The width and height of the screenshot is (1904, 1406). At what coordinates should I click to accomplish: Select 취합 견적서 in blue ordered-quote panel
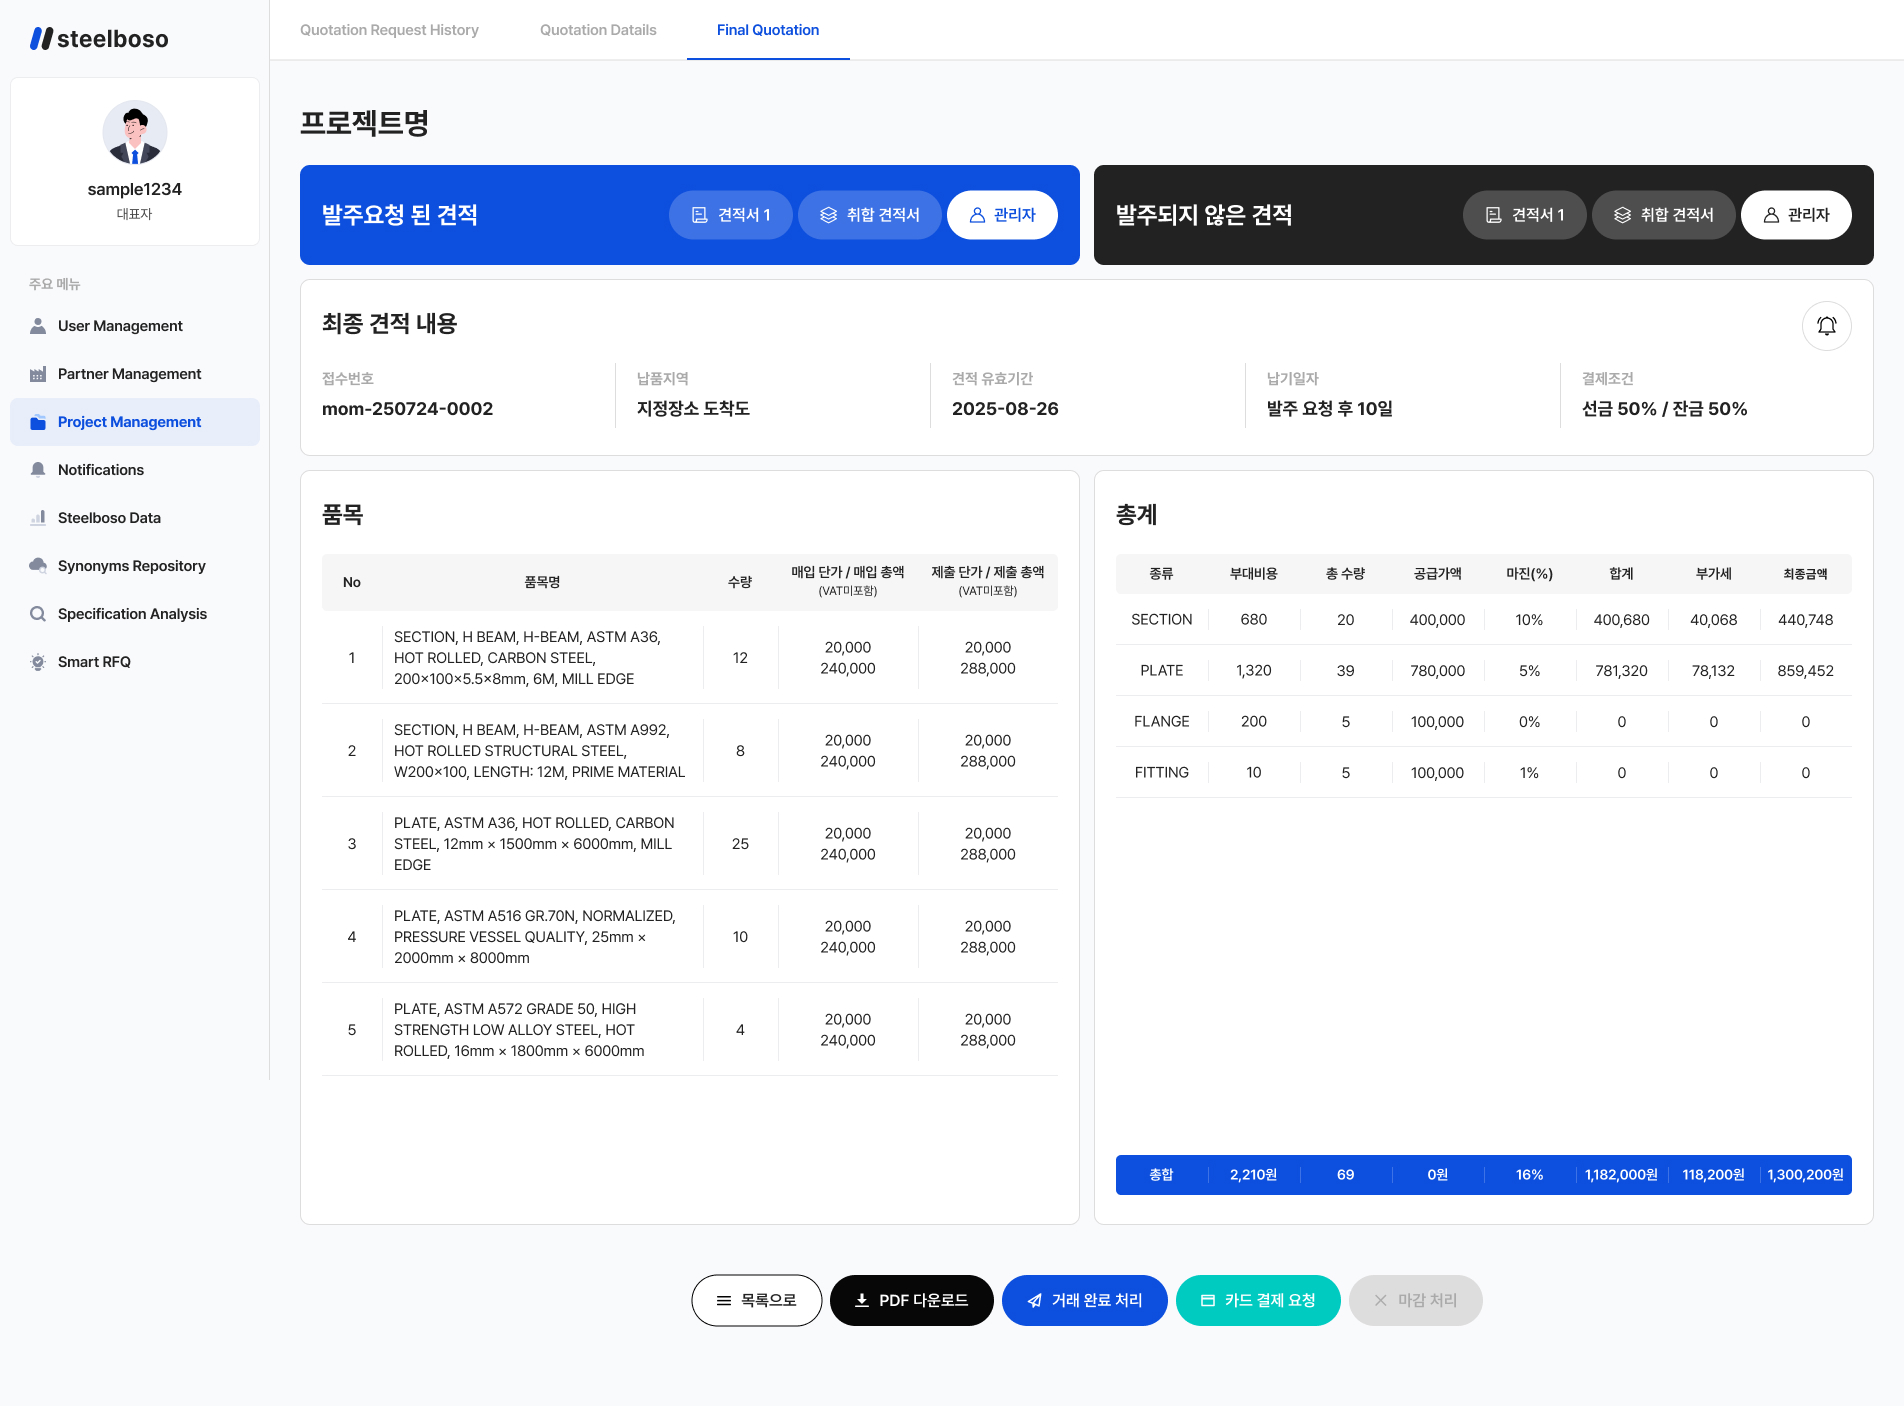pos(870,215)
